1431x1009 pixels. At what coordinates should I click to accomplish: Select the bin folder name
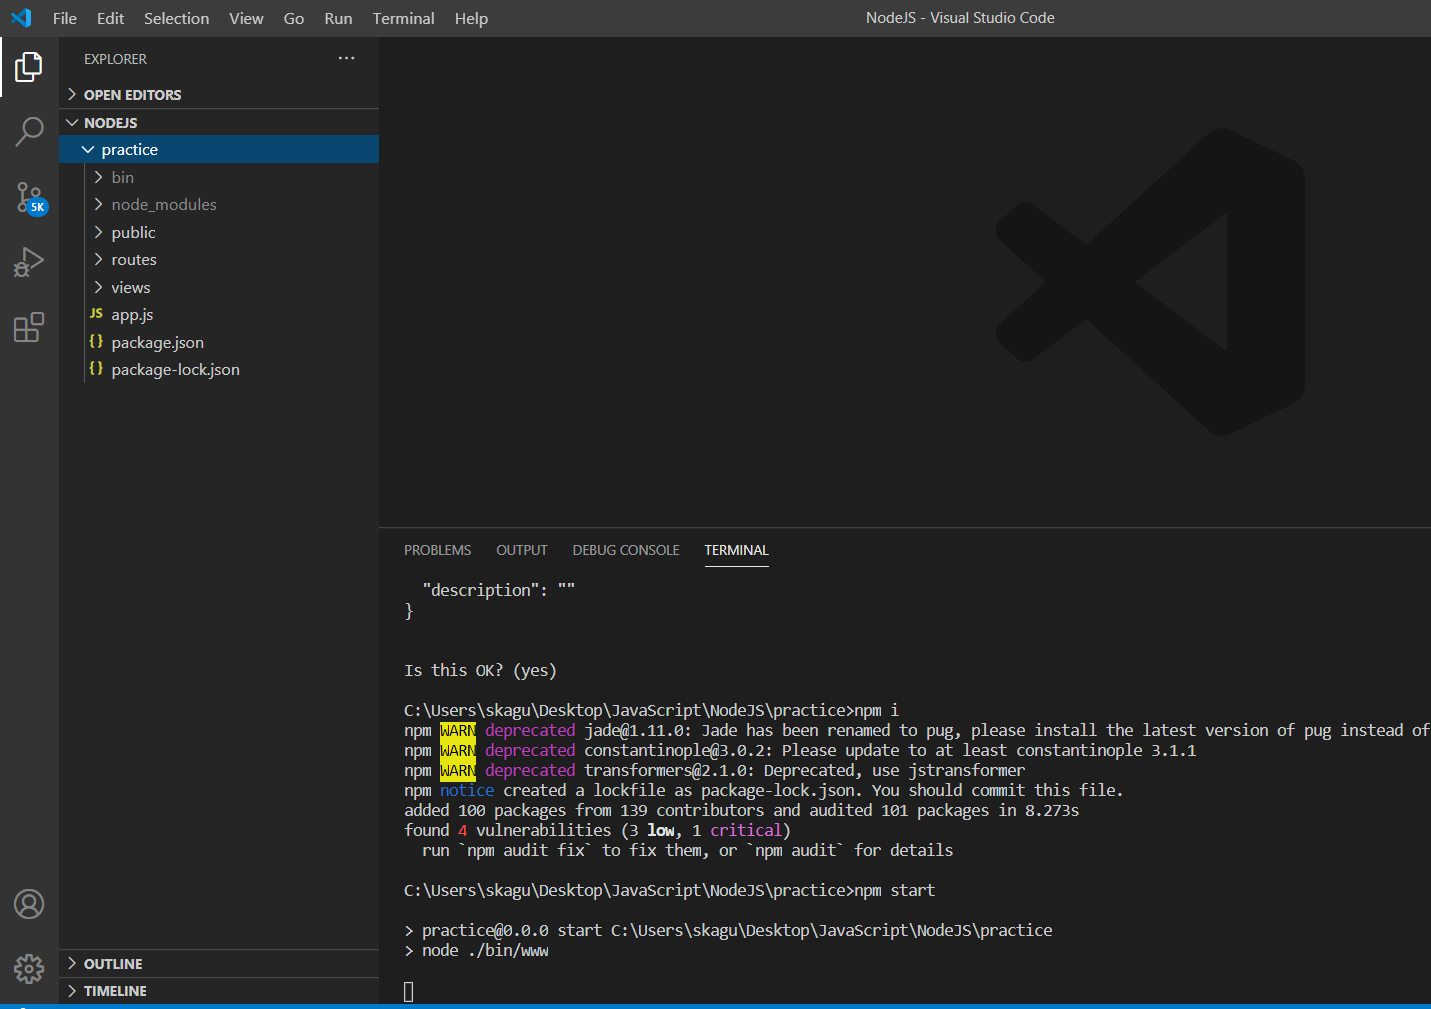pos(122,177)
